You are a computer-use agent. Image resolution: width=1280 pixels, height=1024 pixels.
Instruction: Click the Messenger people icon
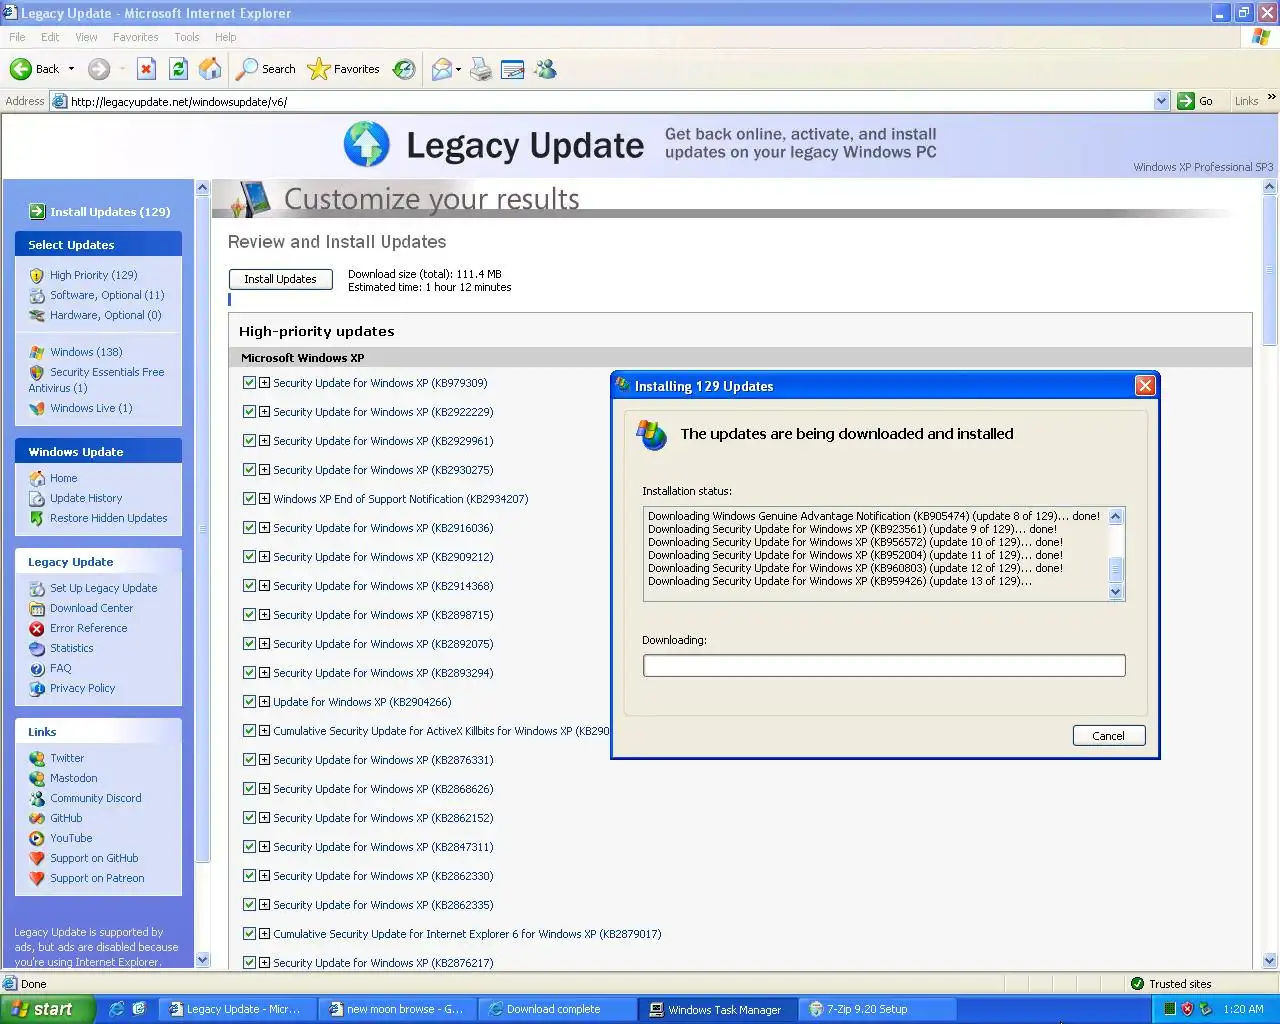click(x=545, y=69)
